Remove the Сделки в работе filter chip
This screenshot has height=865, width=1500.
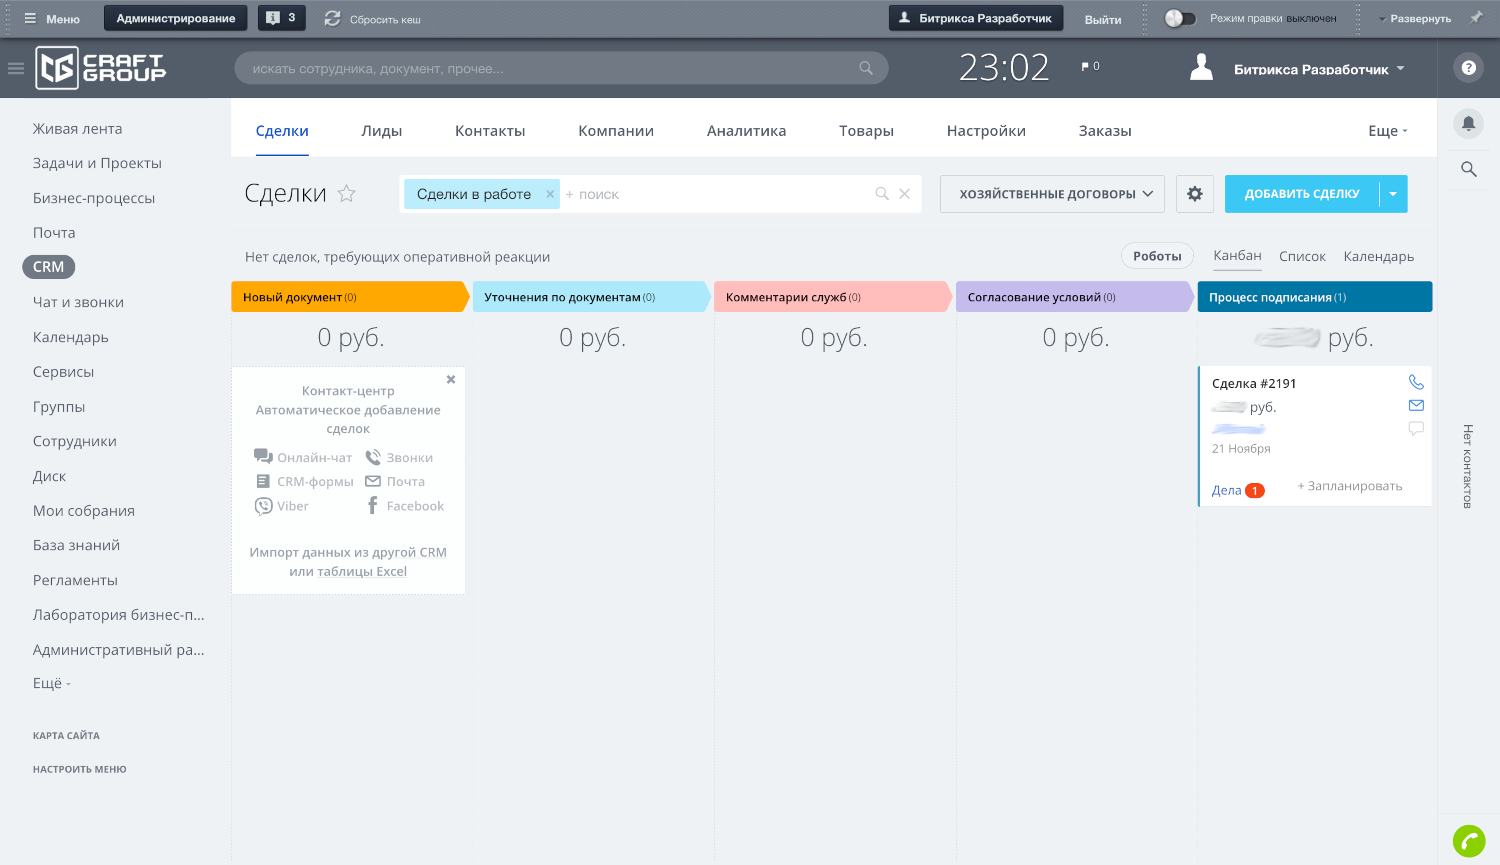tap(550, 194)
